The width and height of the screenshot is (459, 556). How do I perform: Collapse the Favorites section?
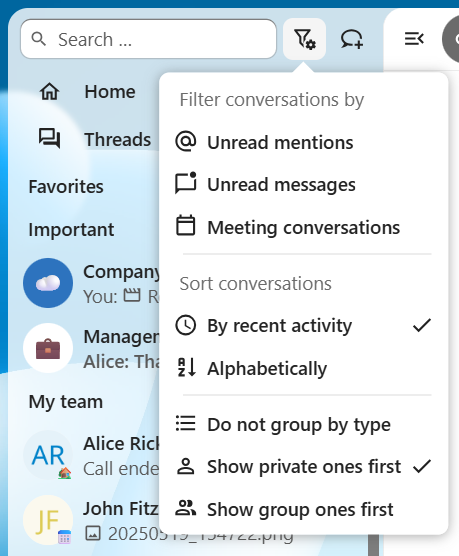pyautogui.click(x=66, y=187)
